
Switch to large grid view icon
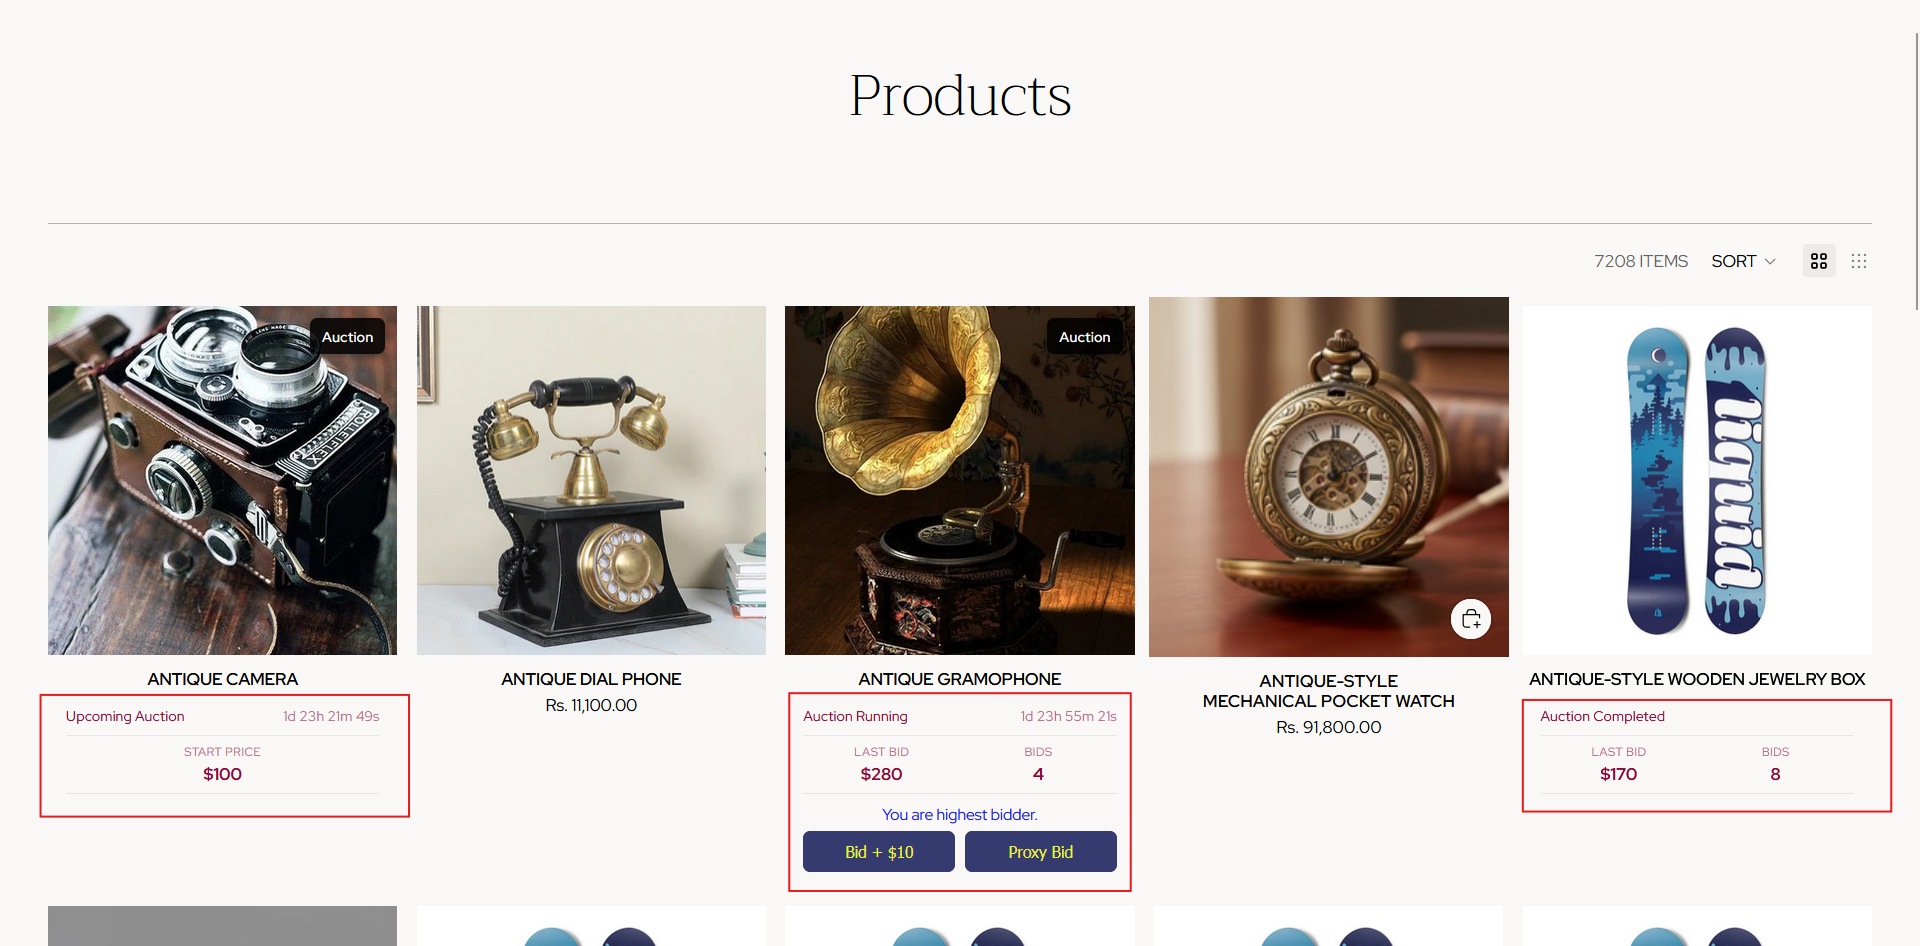pyautogui.click(x=1819, y=261)
